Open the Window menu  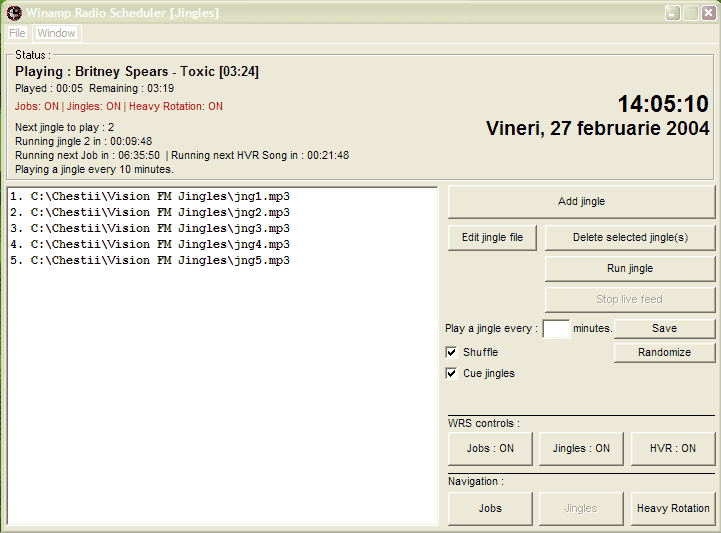pos(57,33)
